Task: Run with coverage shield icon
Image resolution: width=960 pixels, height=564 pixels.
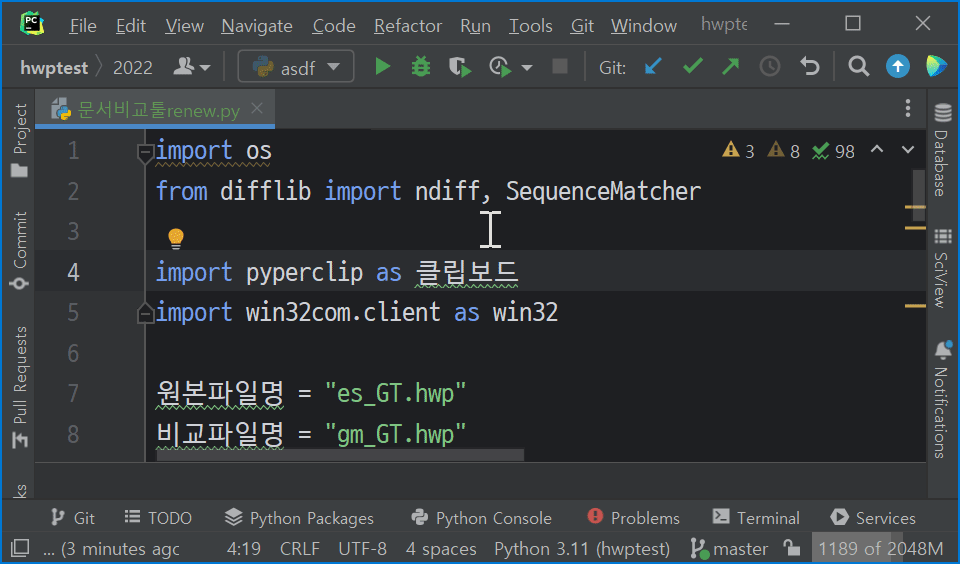Action: [x=459, y=66]
